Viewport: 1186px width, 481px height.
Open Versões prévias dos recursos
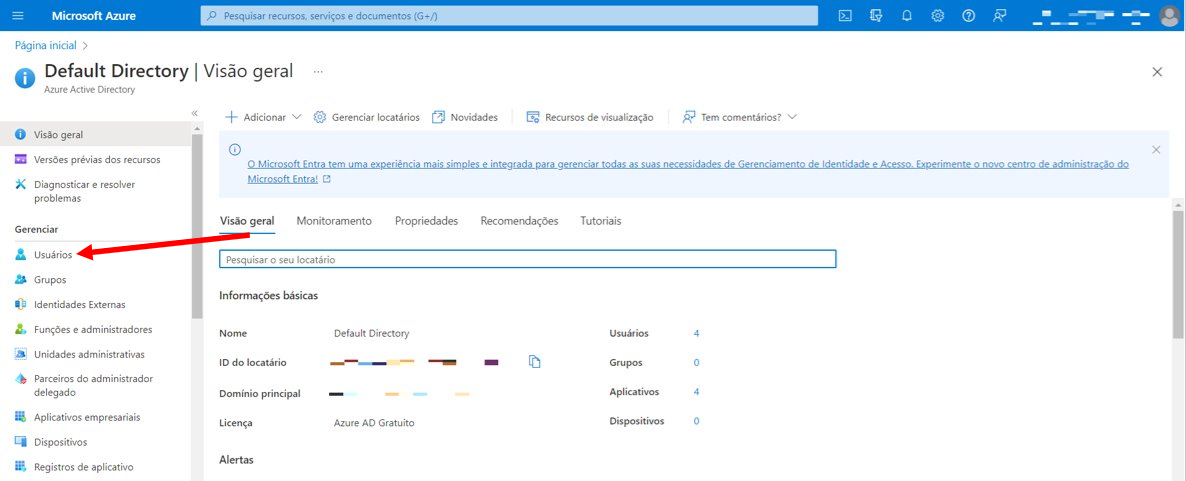pyautogui.click(x=97, y=160)
